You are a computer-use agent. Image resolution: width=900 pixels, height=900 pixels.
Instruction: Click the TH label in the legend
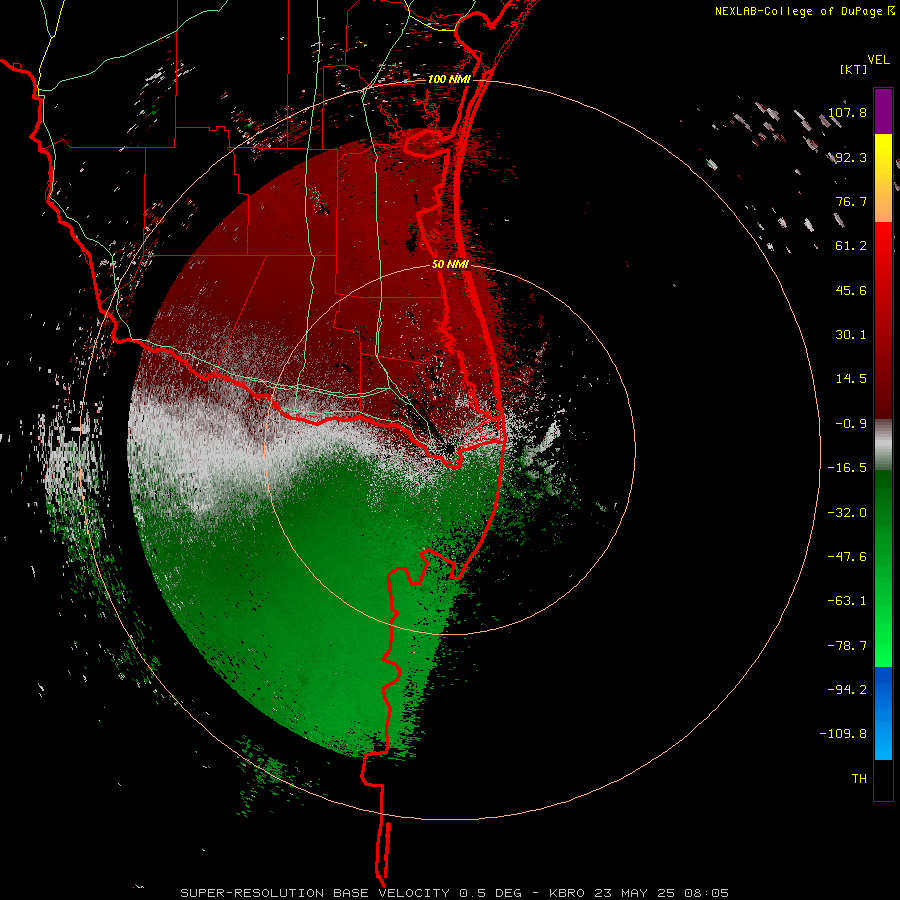point(859,779)
